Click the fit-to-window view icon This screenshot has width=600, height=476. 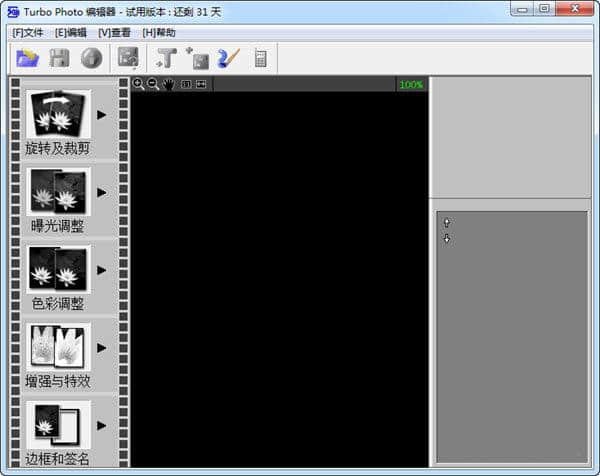click(x=201, y=84)
